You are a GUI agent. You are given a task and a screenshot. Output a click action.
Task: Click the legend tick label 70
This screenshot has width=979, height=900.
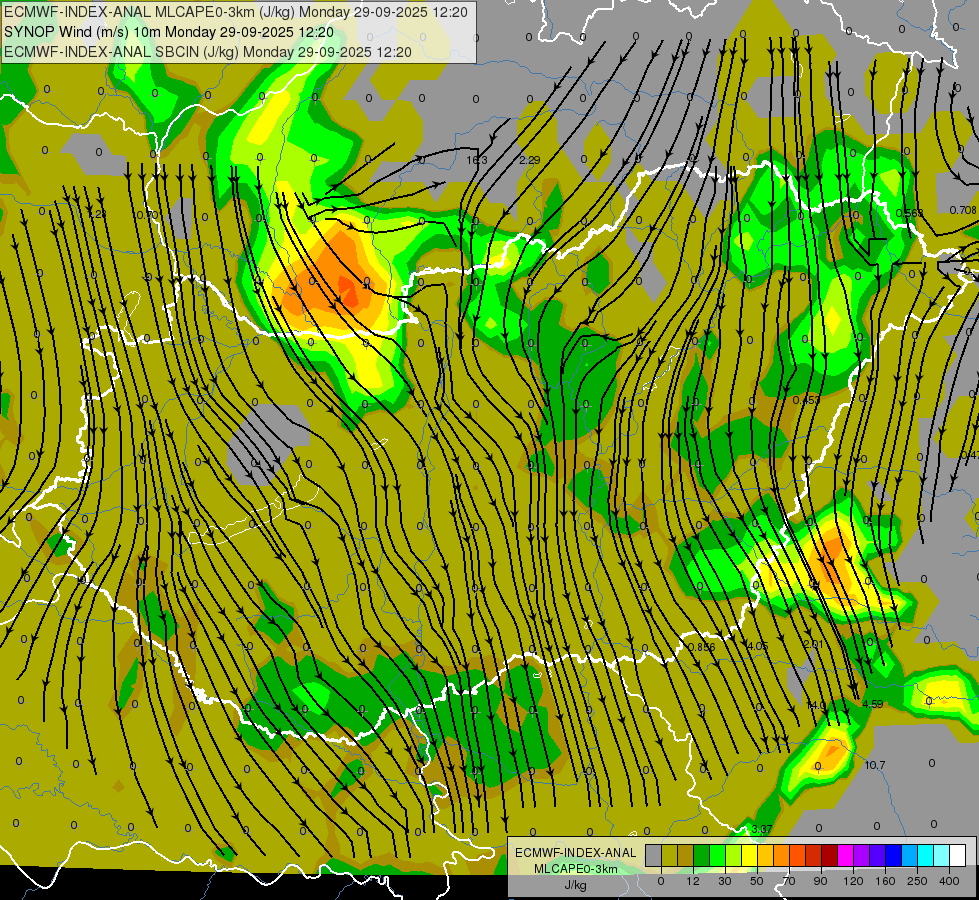tap(789, 881)
